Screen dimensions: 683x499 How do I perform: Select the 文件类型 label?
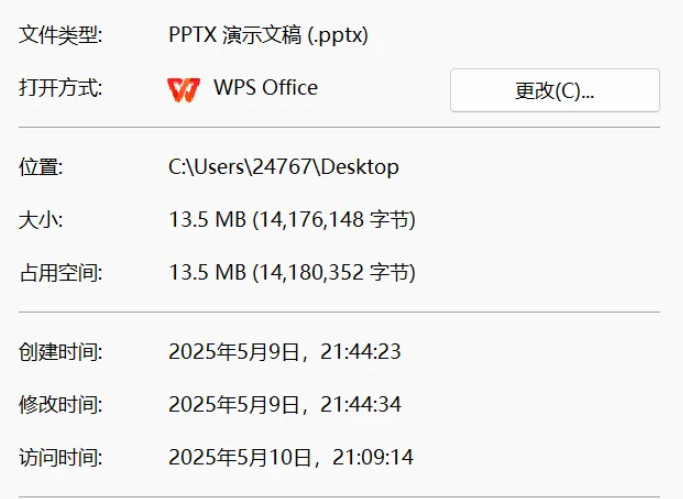coord(60,35)
